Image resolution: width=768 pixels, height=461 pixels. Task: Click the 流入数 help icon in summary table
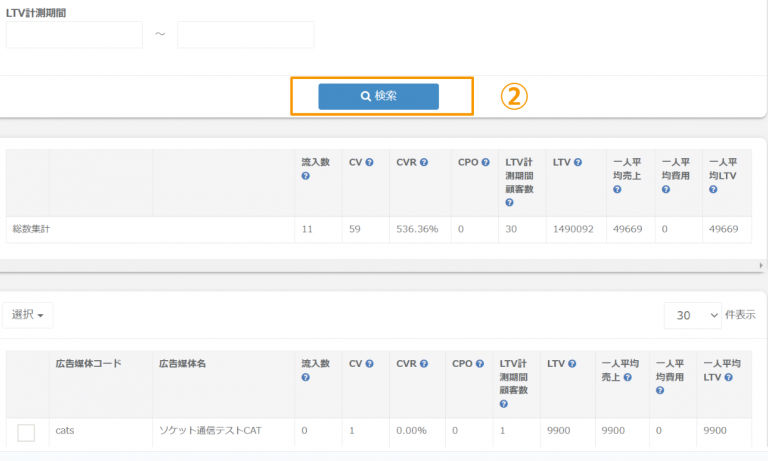(x=306, y=176)
